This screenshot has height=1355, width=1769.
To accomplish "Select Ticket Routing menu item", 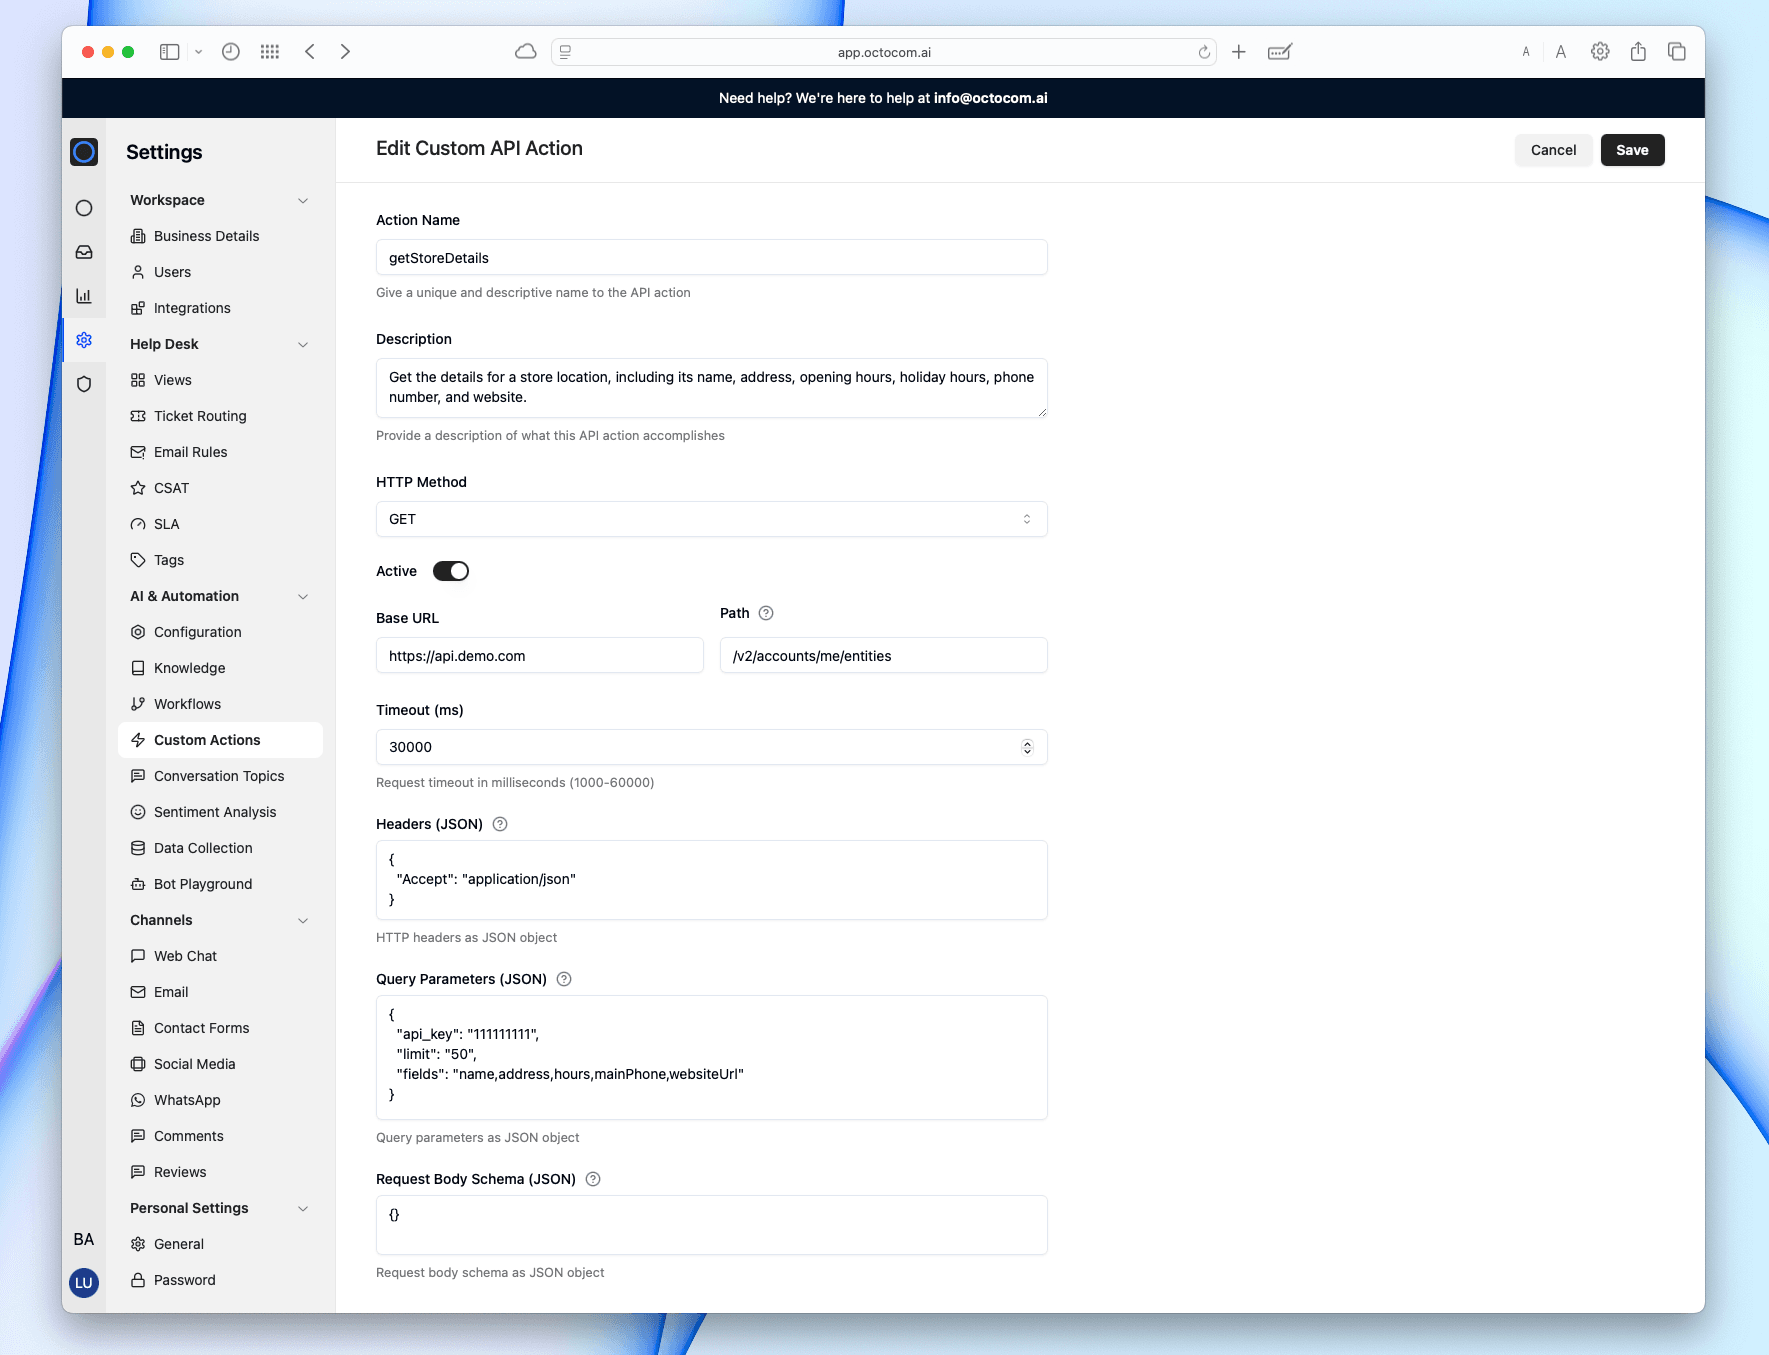I will (x=200, y=416).
